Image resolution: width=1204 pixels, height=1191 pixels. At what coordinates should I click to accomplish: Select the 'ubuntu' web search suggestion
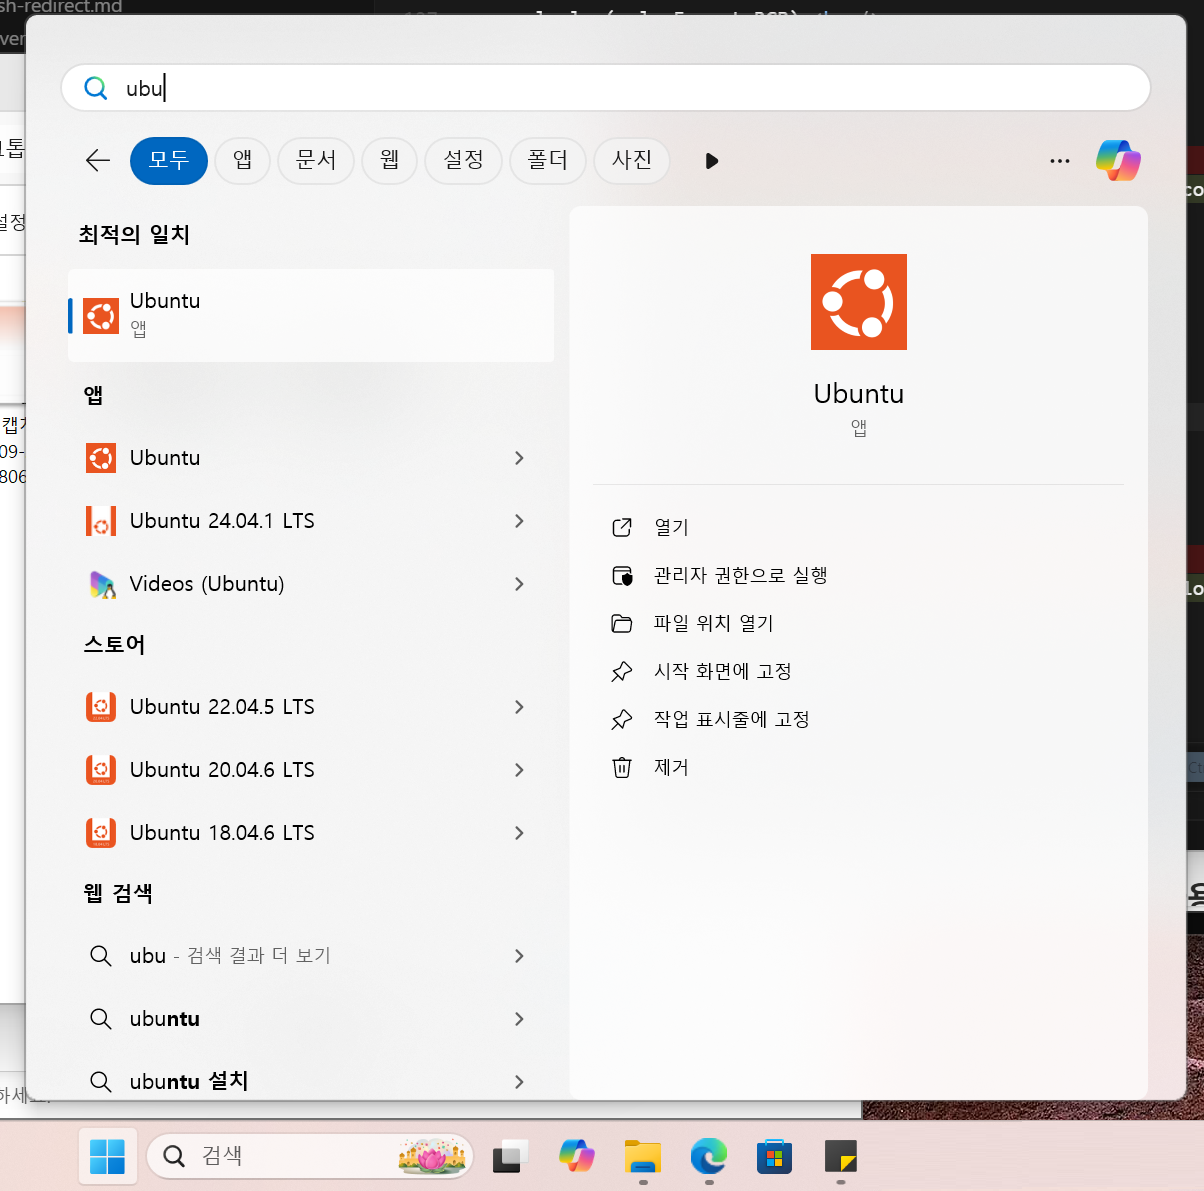(311, 1019)
